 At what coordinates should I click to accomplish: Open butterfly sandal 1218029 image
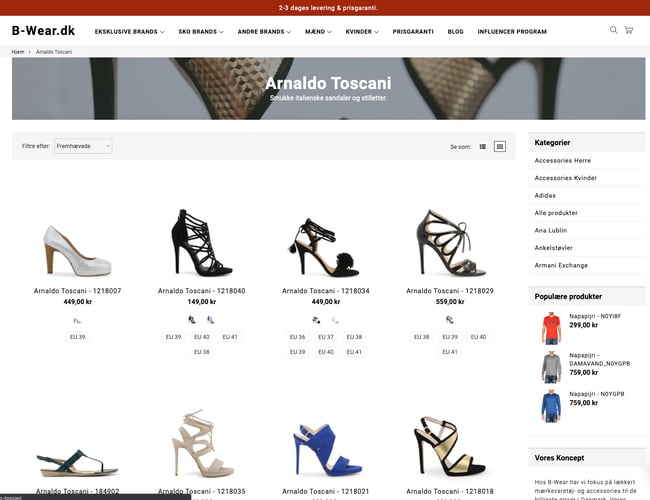[450, 243]
